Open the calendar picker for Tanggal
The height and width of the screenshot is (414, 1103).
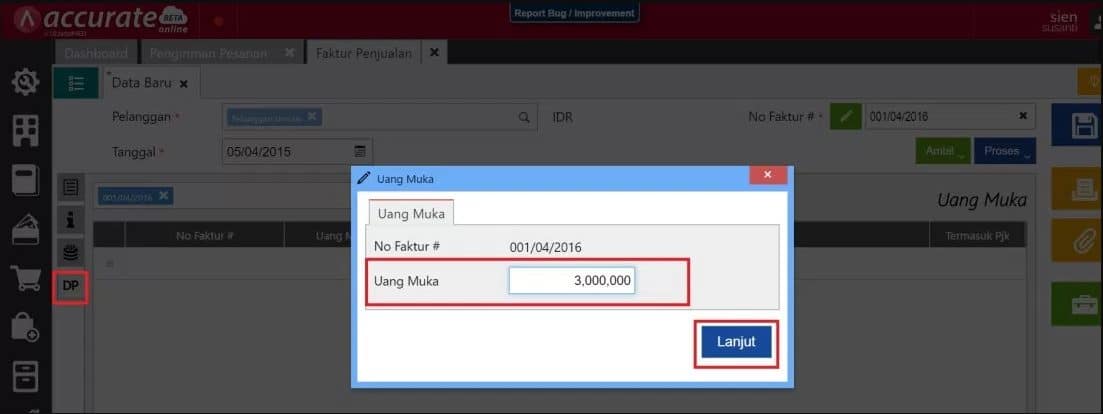coord(360,152)
